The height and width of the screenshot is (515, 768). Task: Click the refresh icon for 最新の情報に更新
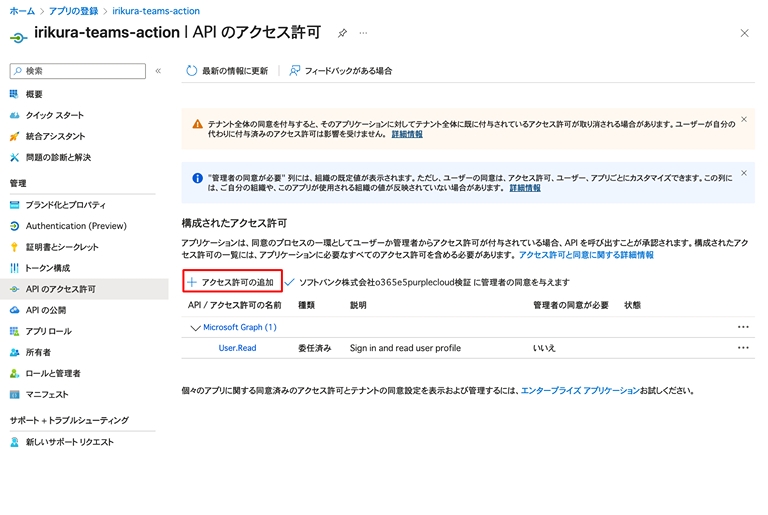pyautogui.click(x=191, y=71)
